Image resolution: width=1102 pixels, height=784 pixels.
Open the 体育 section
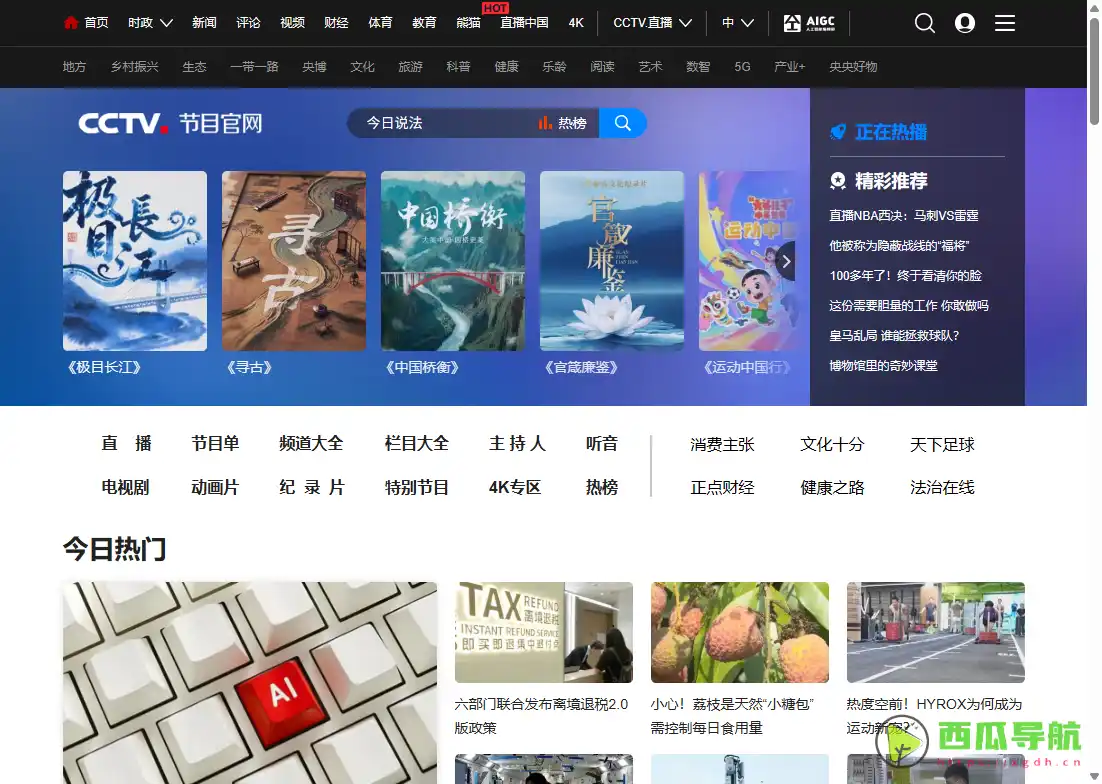(x=380, y=23)
